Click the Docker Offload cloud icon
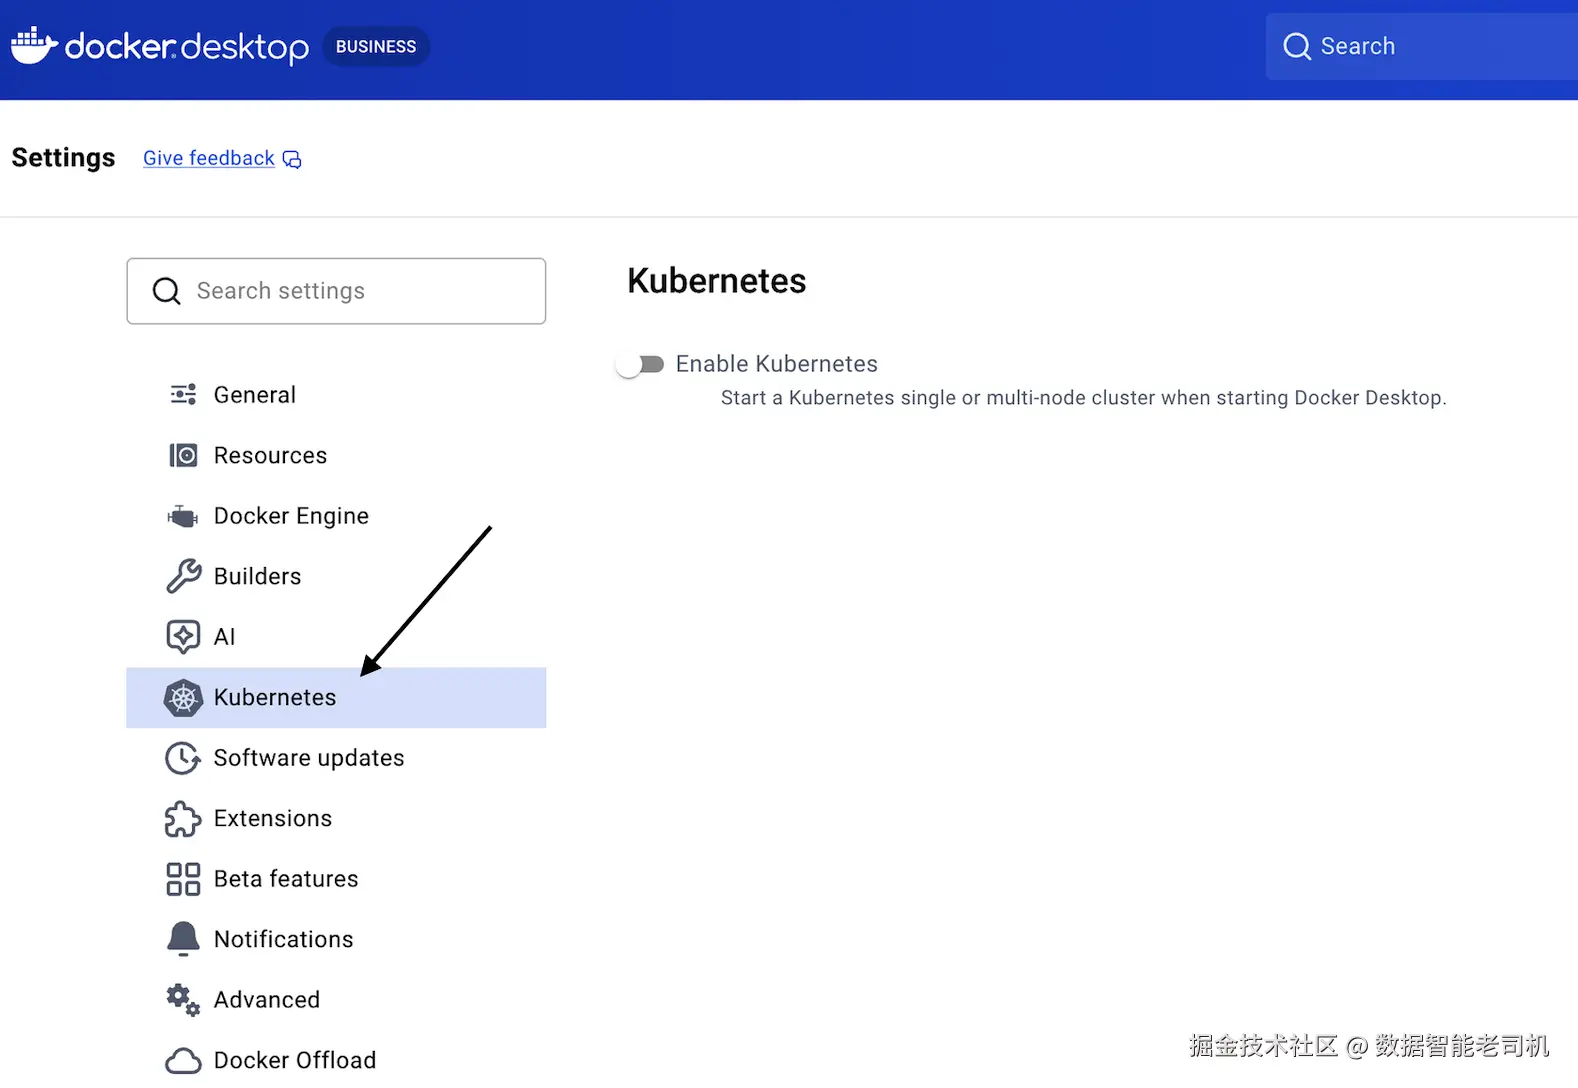 [x=183, y=1060]
